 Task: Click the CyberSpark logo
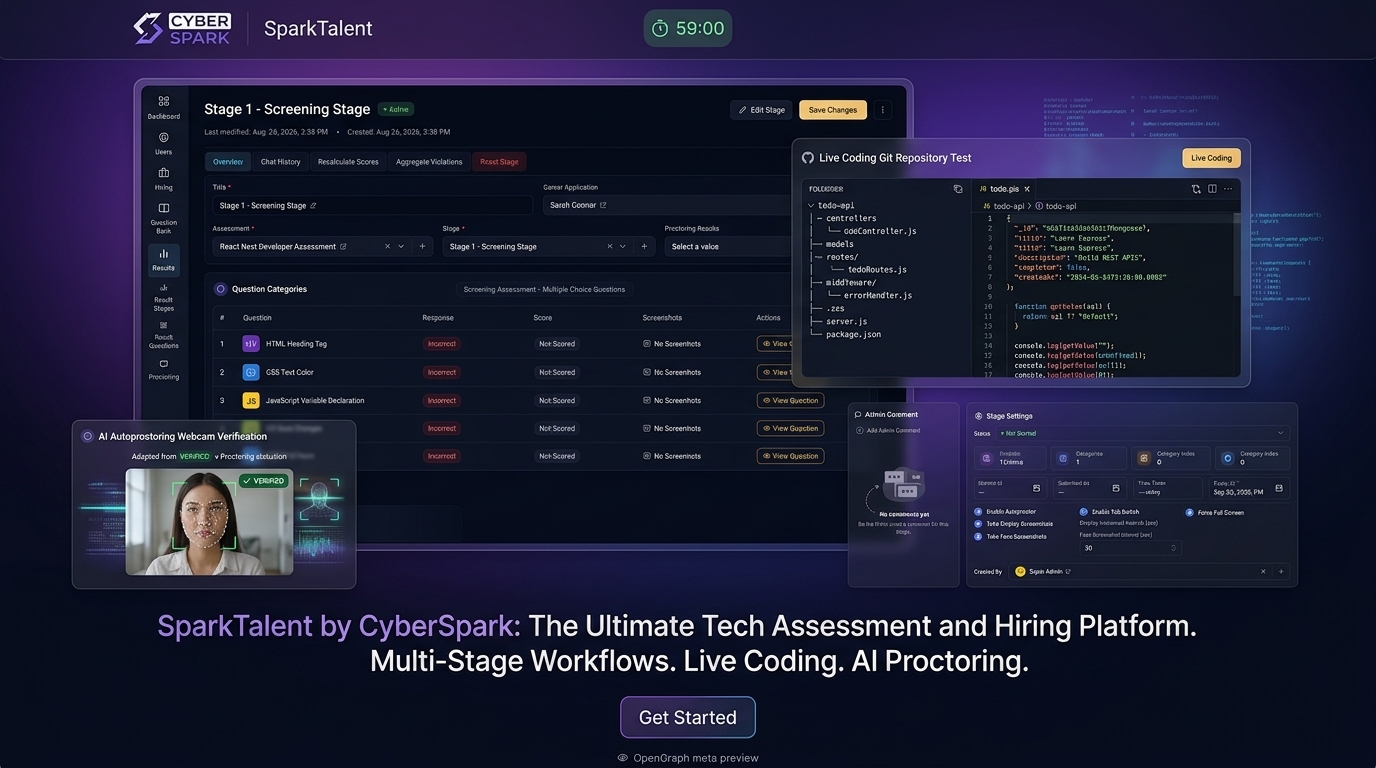[182, 28]
